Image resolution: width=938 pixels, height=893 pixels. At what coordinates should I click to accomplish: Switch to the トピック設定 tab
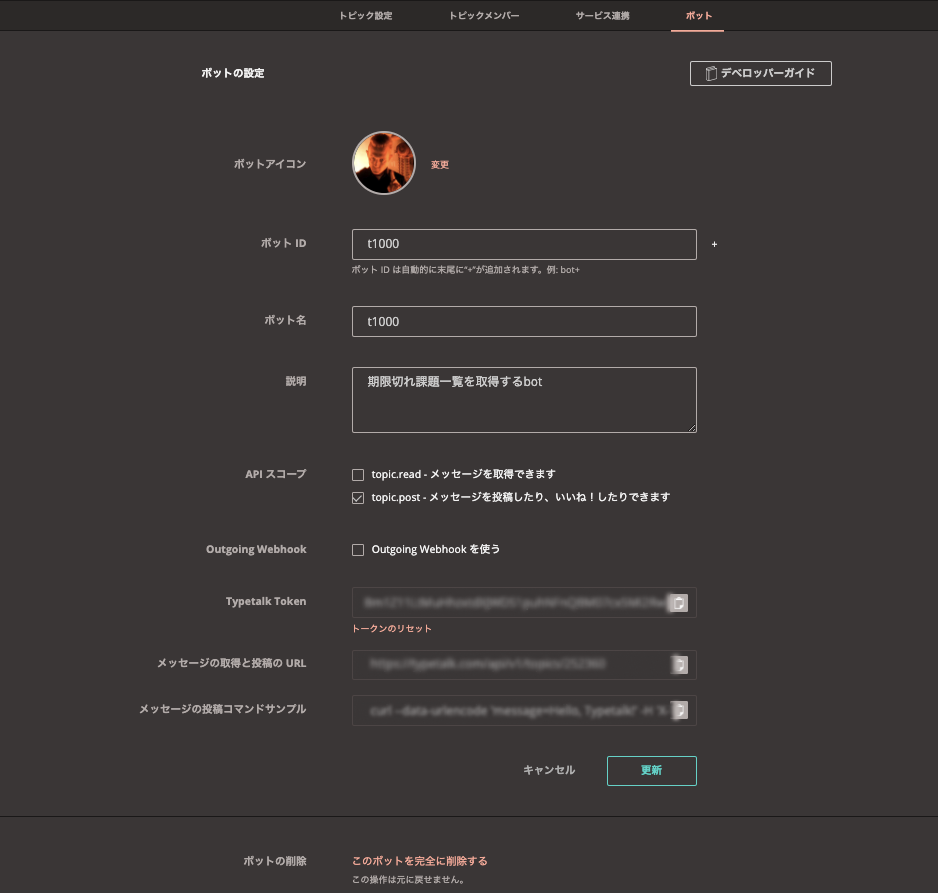(x=365, y=16)
